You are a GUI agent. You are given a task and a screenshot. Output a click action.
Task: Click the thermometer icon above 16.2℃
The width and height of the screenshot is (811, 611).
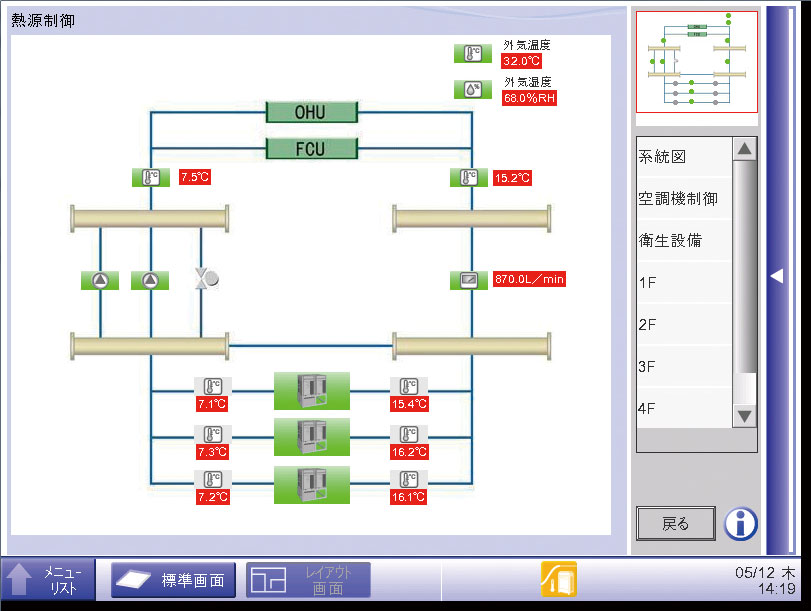pyautogui.click(x=409, y=435)
